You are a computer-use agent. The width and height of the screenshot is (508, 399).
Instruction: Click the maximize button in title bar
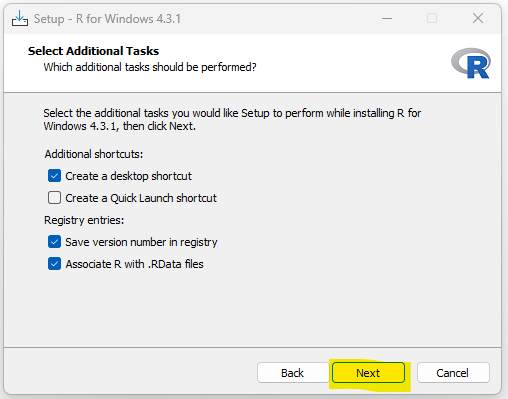point(432,19)
